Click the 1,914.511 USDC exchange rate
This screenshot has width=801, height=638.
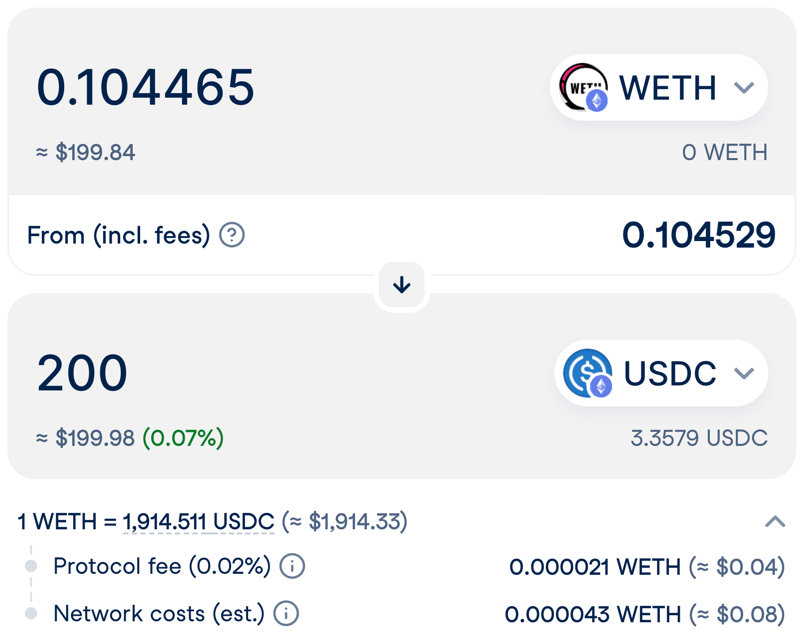pyautogui.click(x=198, y=521)
